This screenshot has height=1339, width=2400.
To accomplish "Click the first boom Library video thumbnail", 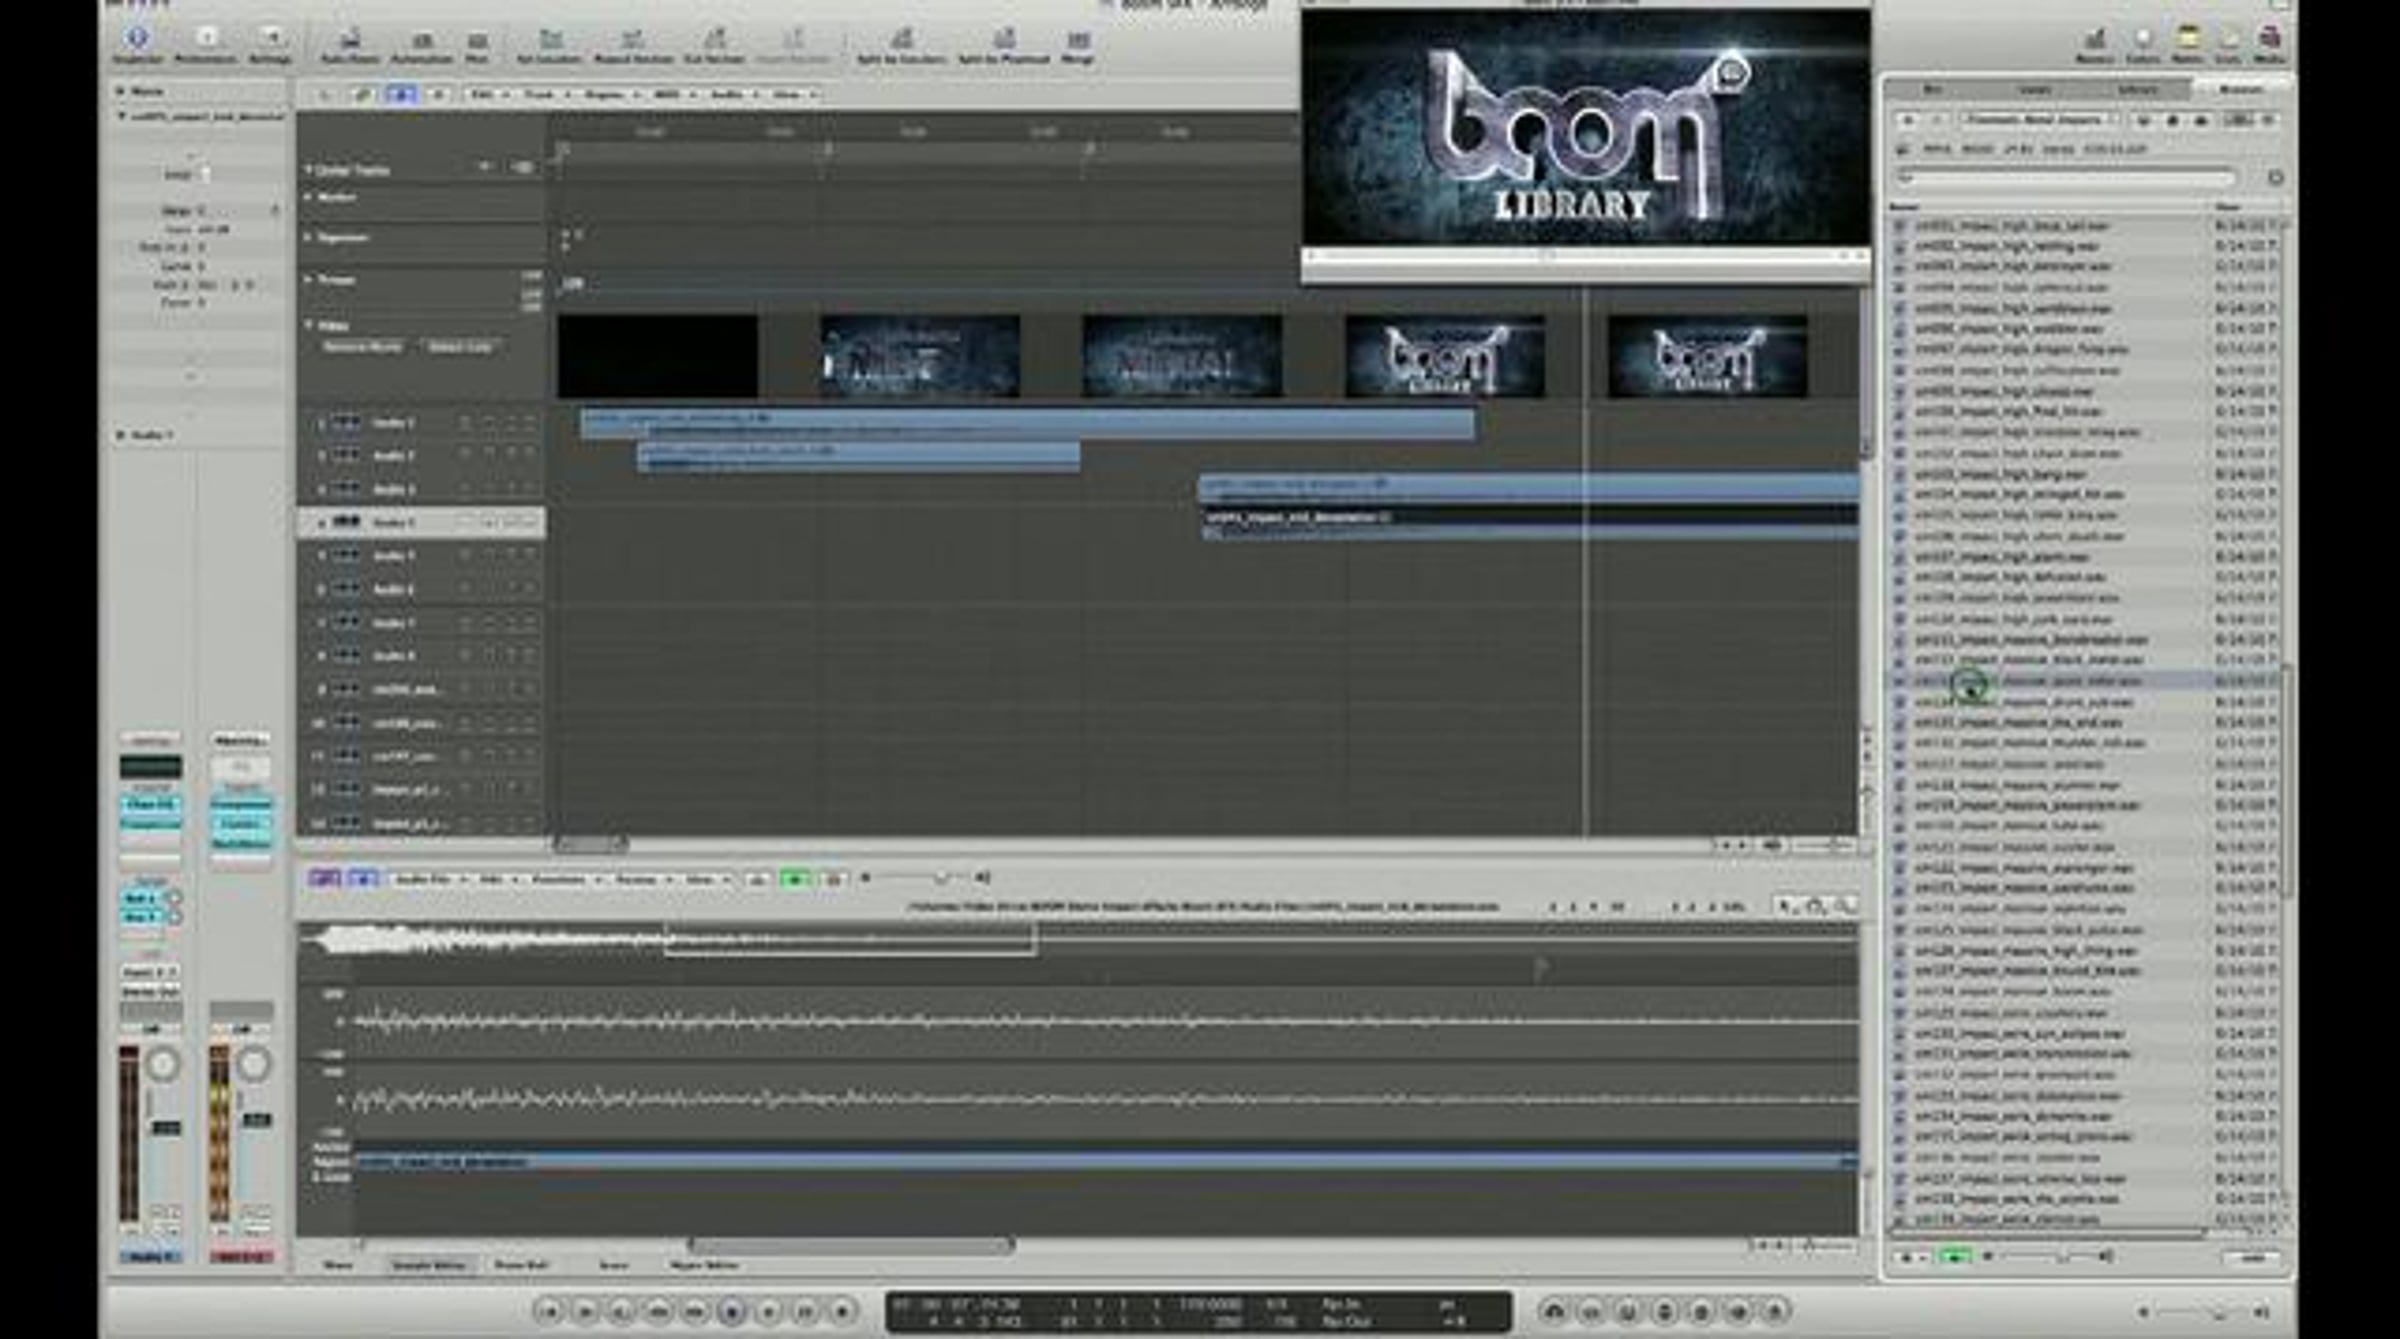I will click(1444, 357).
